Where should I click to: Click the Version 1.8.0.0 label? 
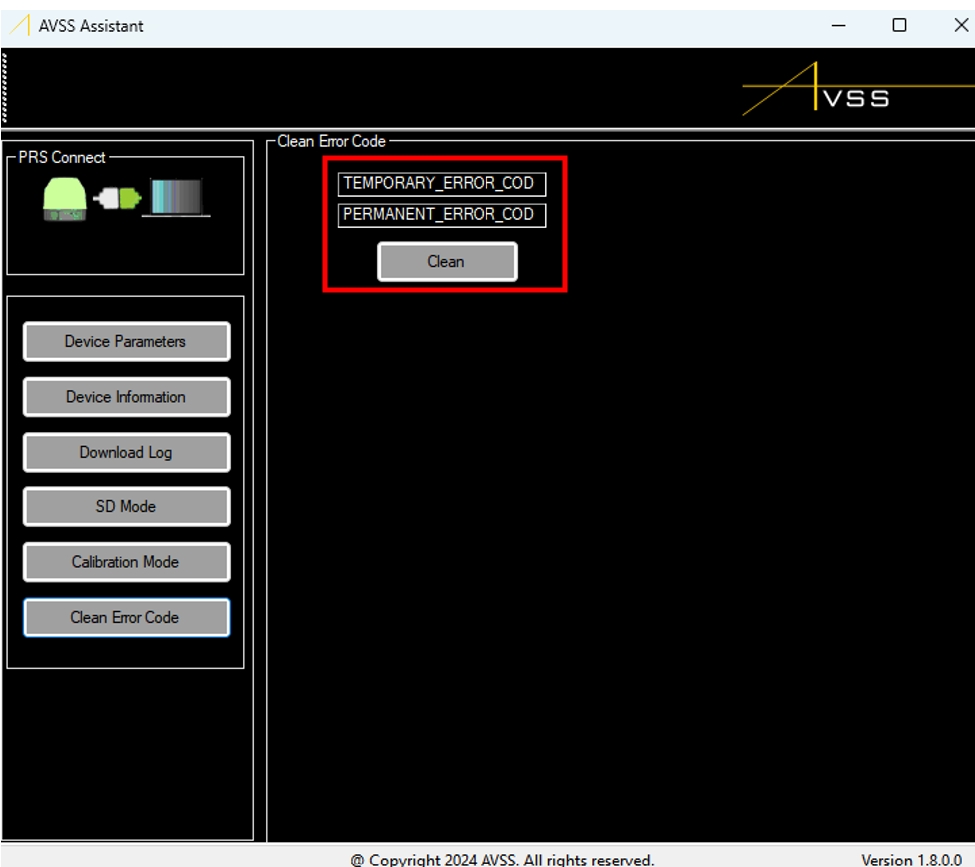pos(911,859)
